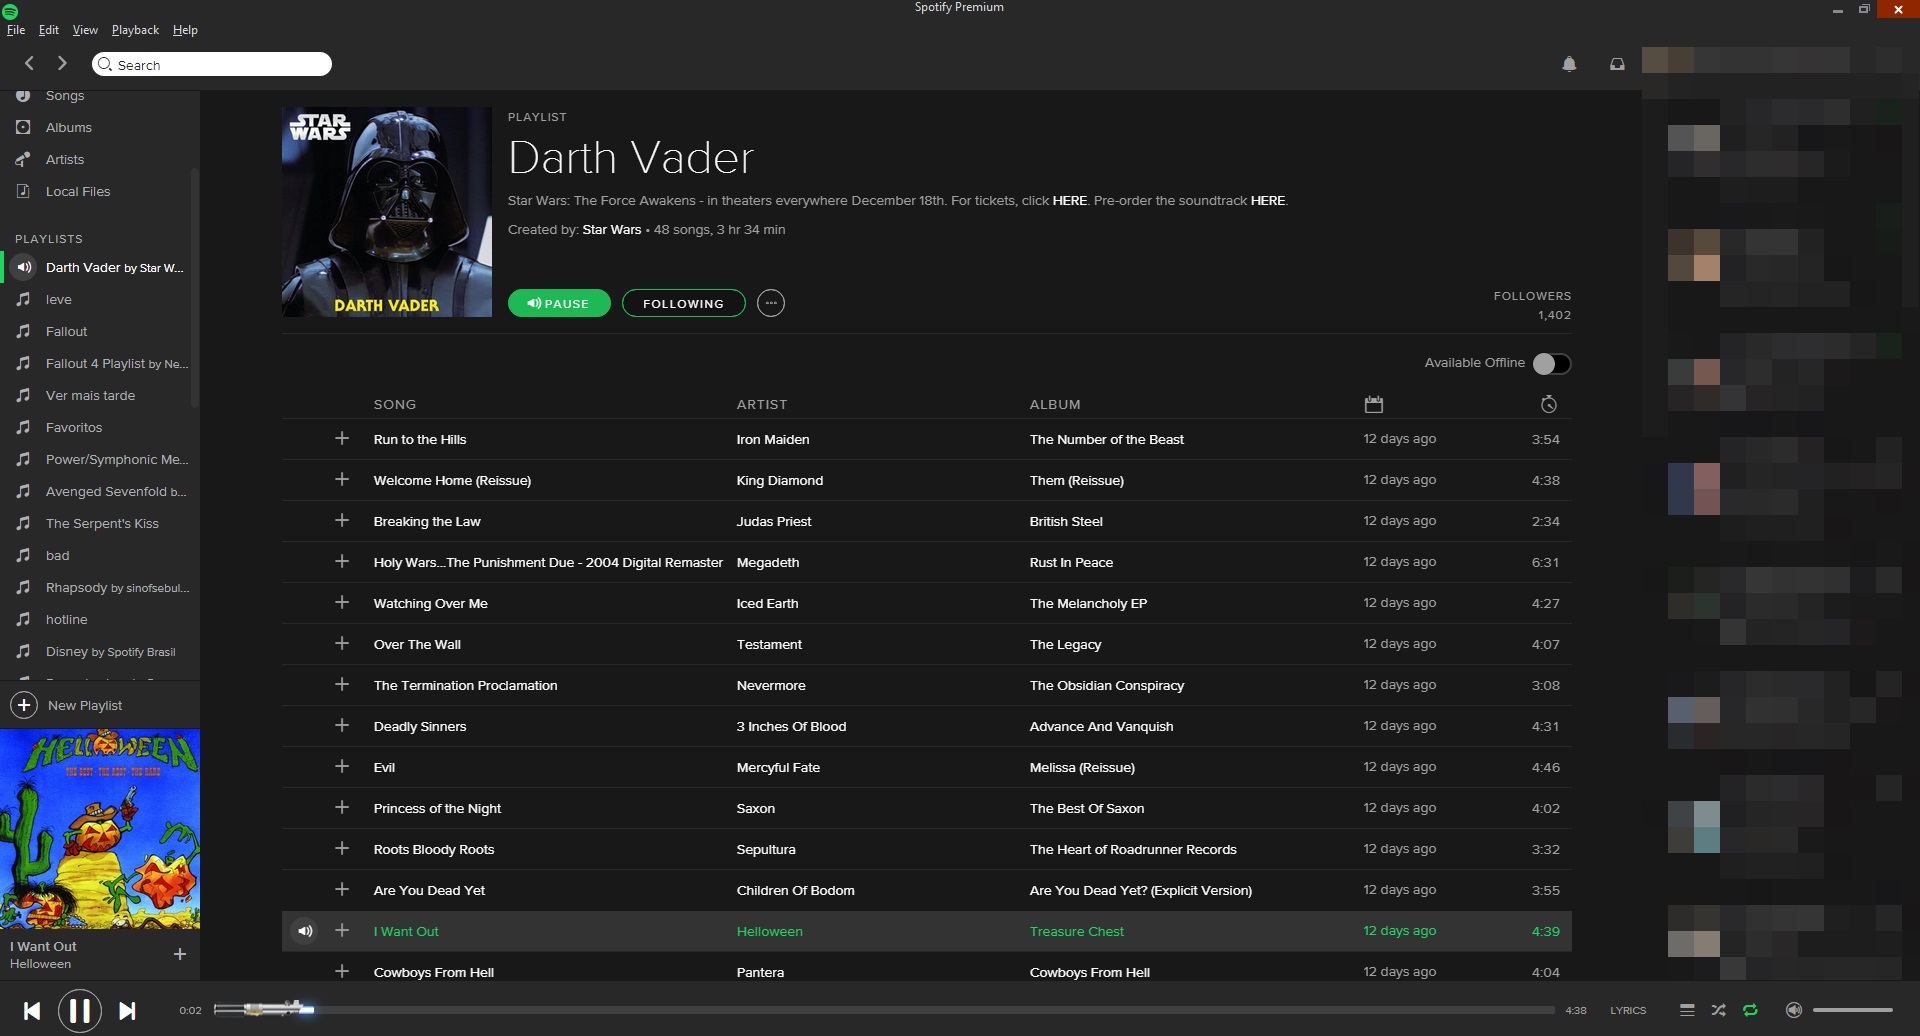Go forward with the right navigation arrow
Viewport: 1920px width, 1036px height.
[x=62, y=63]
